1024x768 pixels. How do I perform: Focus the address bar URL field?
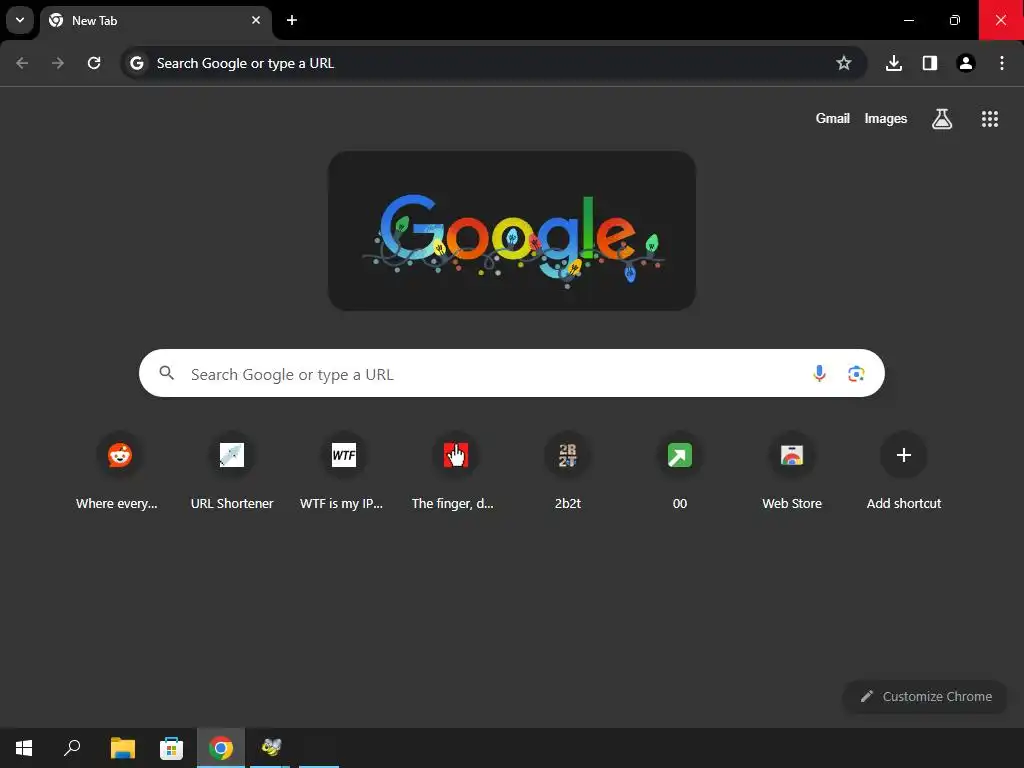(494, 63)
